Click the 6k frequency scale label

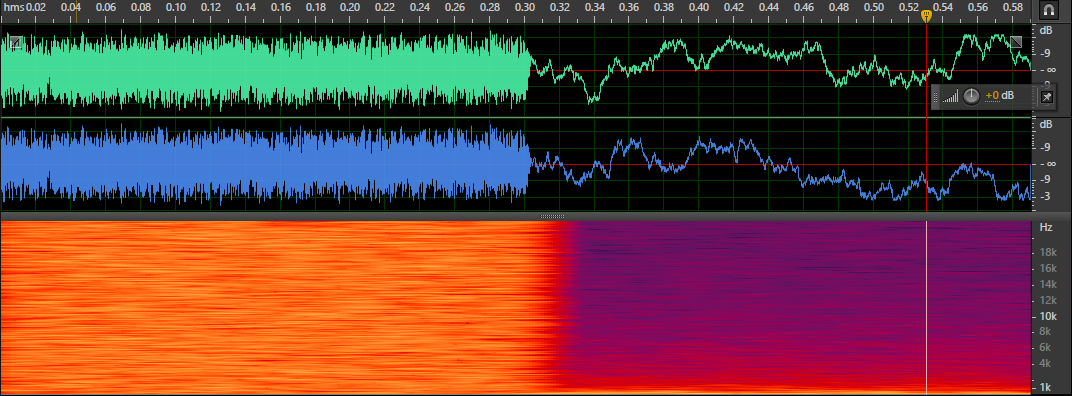[1046, 347]
